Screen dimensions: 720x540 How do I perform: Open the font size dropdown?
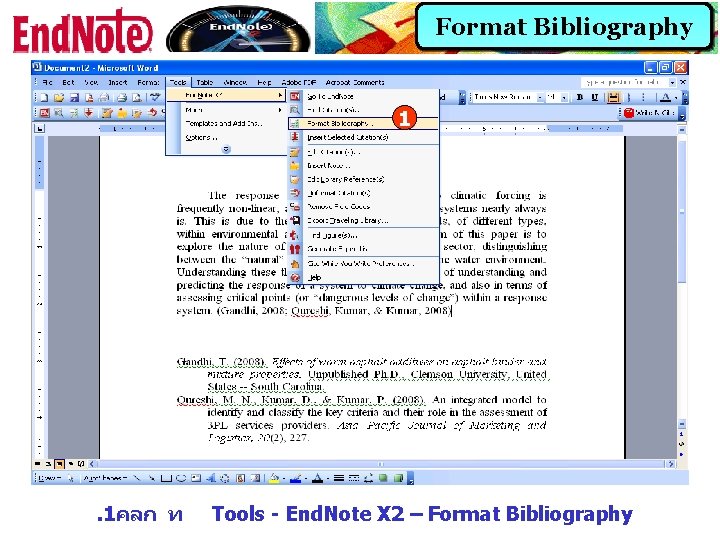click(564, 97)
